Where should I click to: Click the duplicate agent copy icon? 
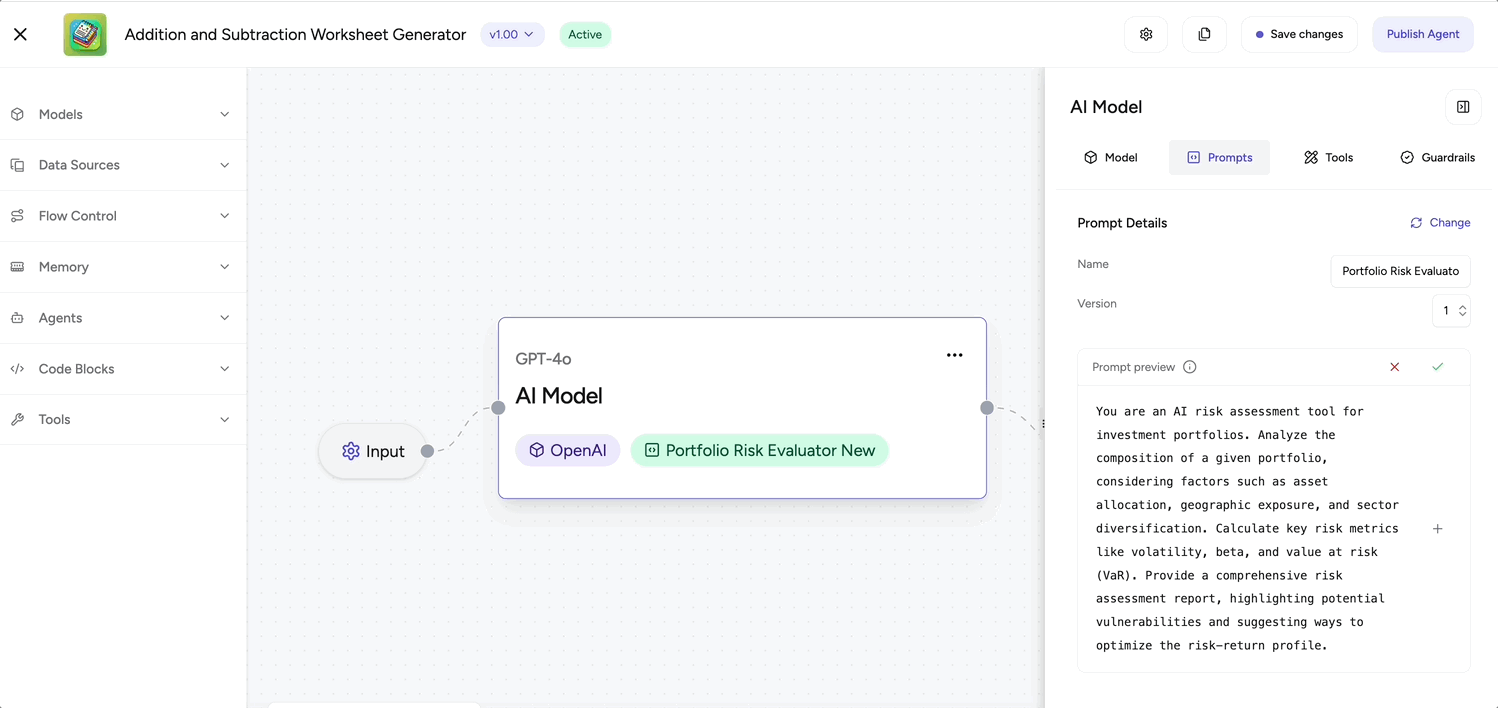(x=1204, y=34)
